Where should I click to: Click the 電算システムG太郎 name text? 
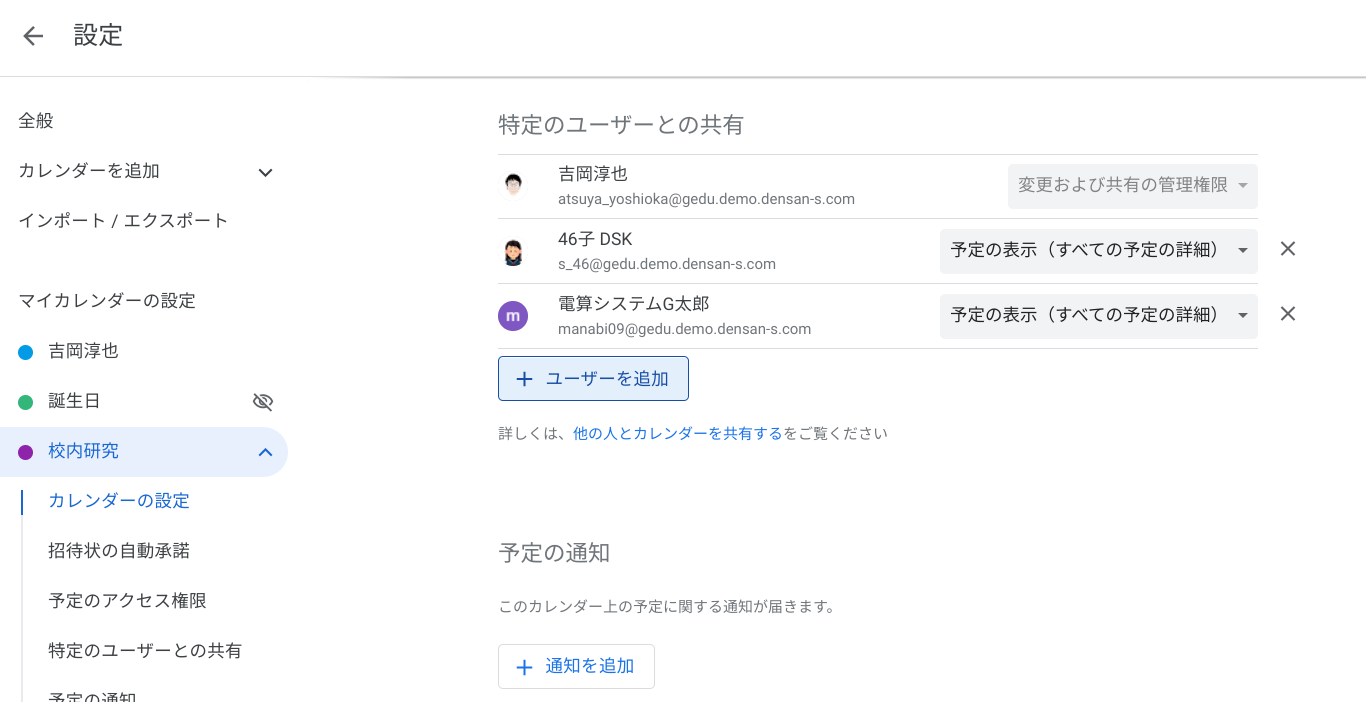click(633, 304)
